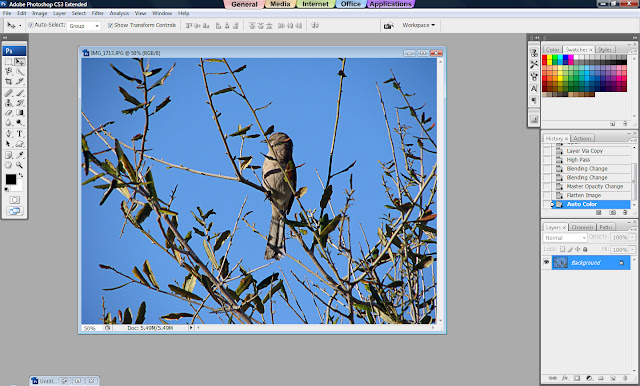Collapse right panel dock arrows
The image size is (640, 386).
point(635,38)
